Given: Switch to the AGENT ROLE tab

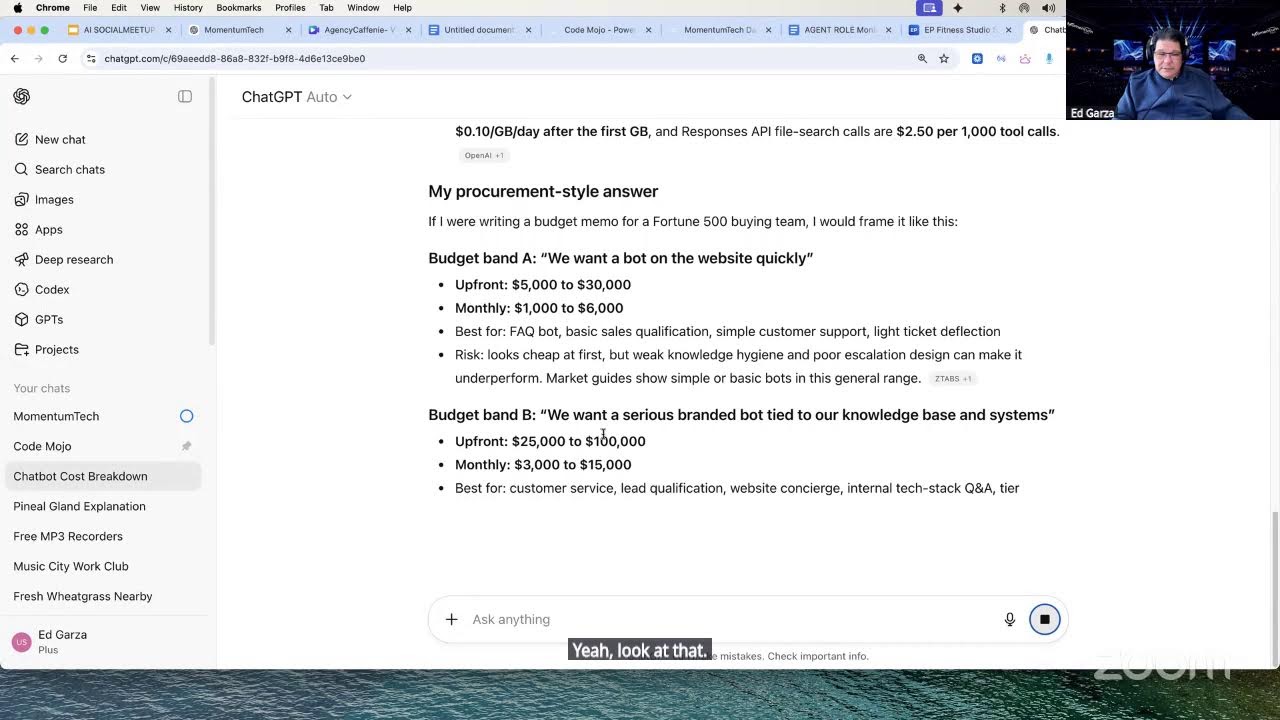Looking at the screenshot, I should (x=838, y=30).
